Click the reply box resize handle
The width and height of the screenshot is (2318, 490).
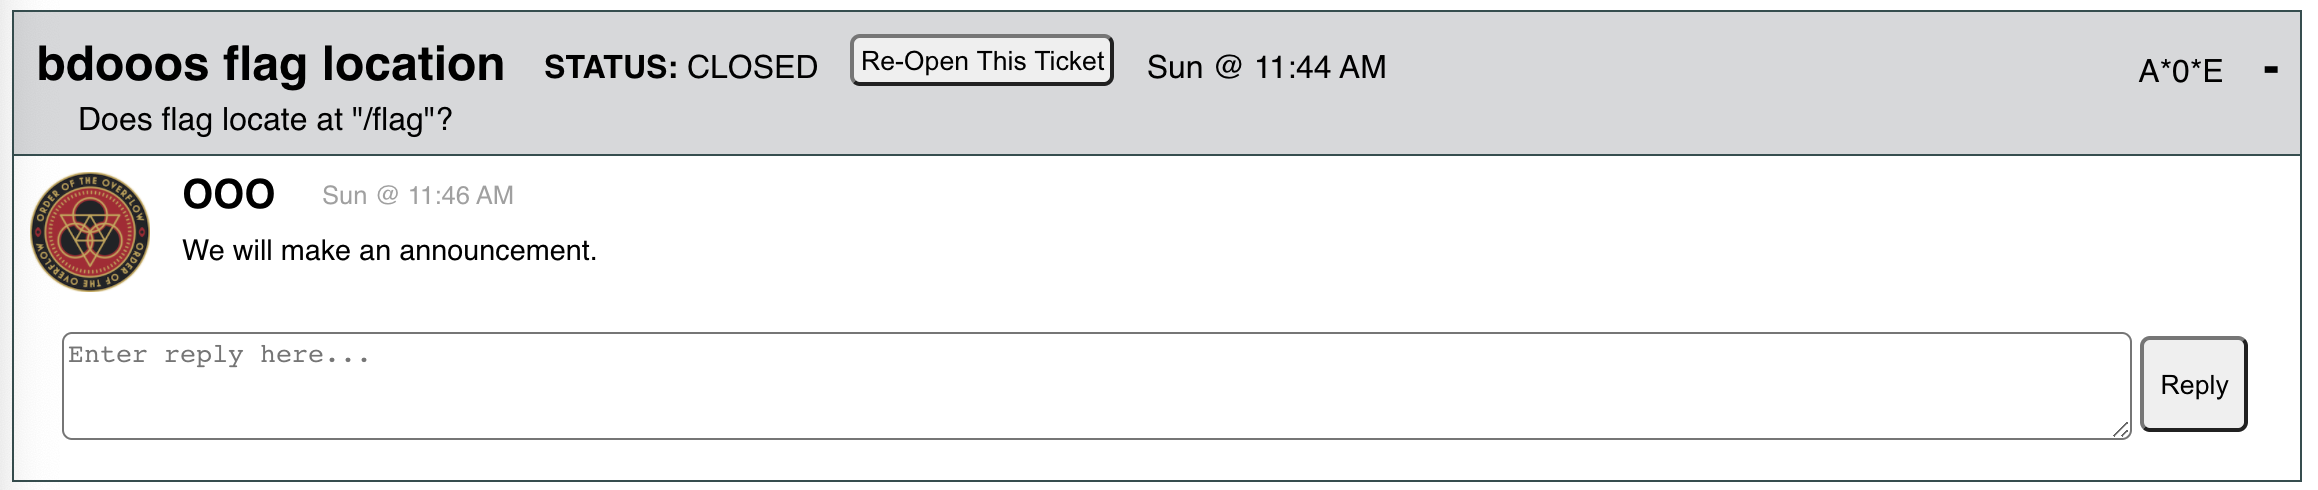pyautogui.click(x=2120, y=429)
